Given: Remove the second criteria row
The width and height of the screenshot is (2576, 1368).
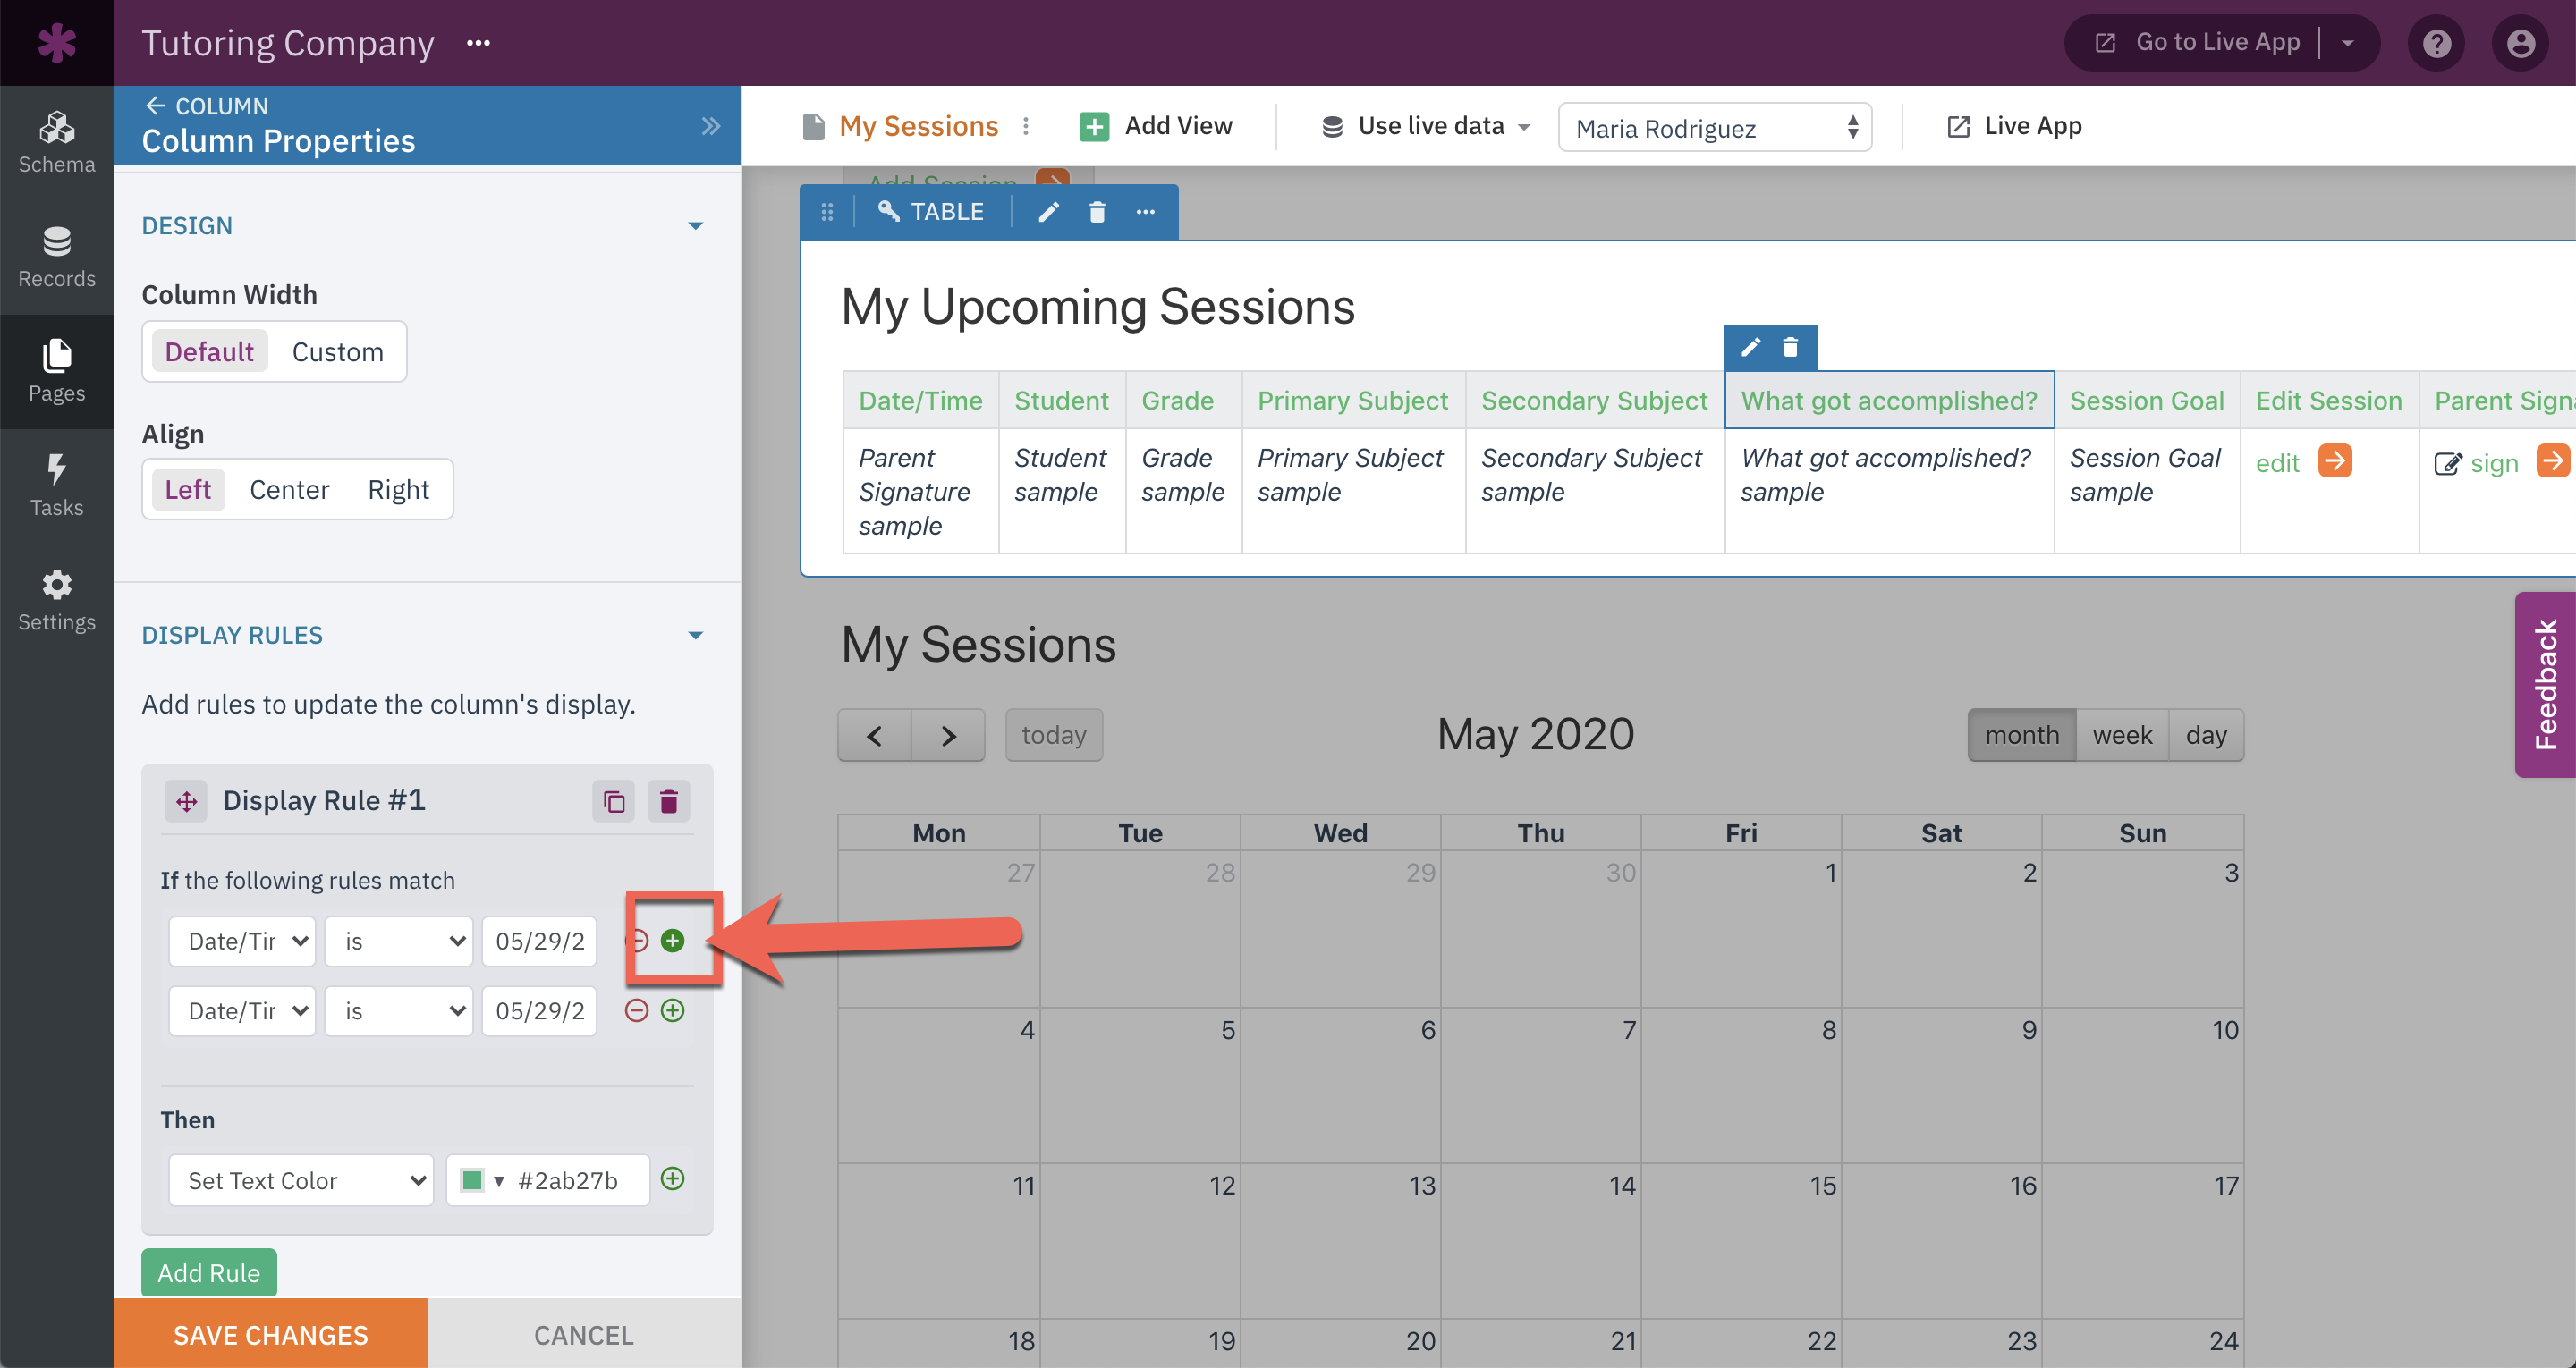Looking at the screenshot, I should (637, 1010).
